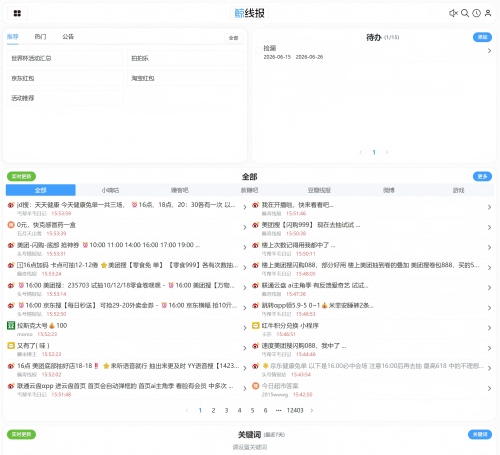
Task: Expand the '0元' post chevron
Action: pyautogui.click(x=245, y=227)
